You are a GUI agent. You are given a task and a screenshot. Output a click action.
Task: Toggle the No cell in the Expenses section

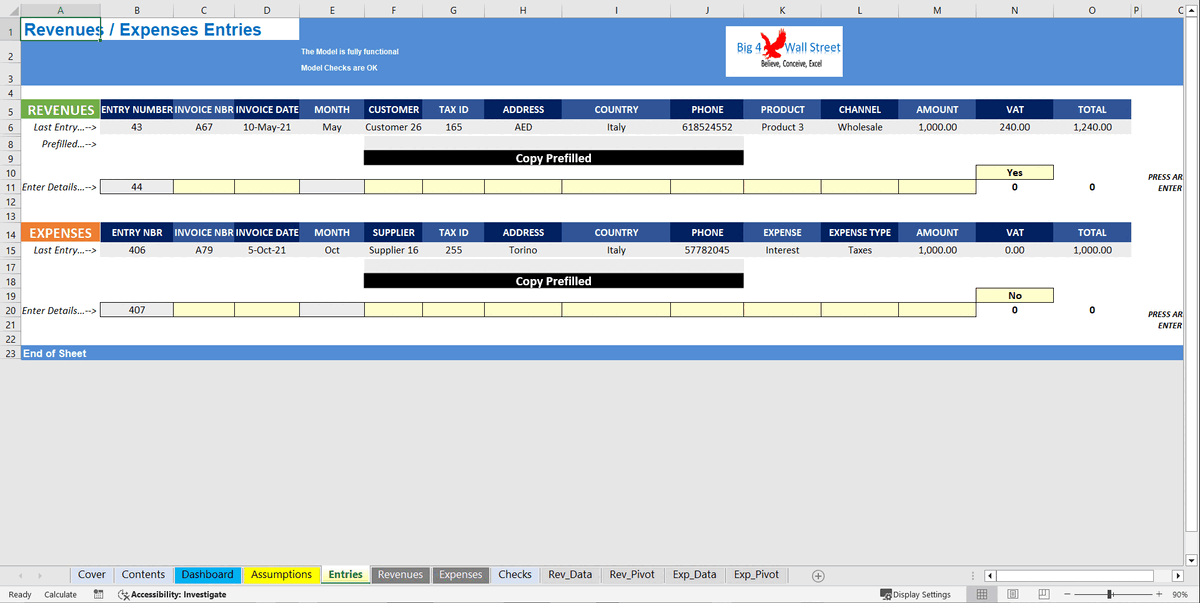pyautogui.click(x=1014, y=295)
